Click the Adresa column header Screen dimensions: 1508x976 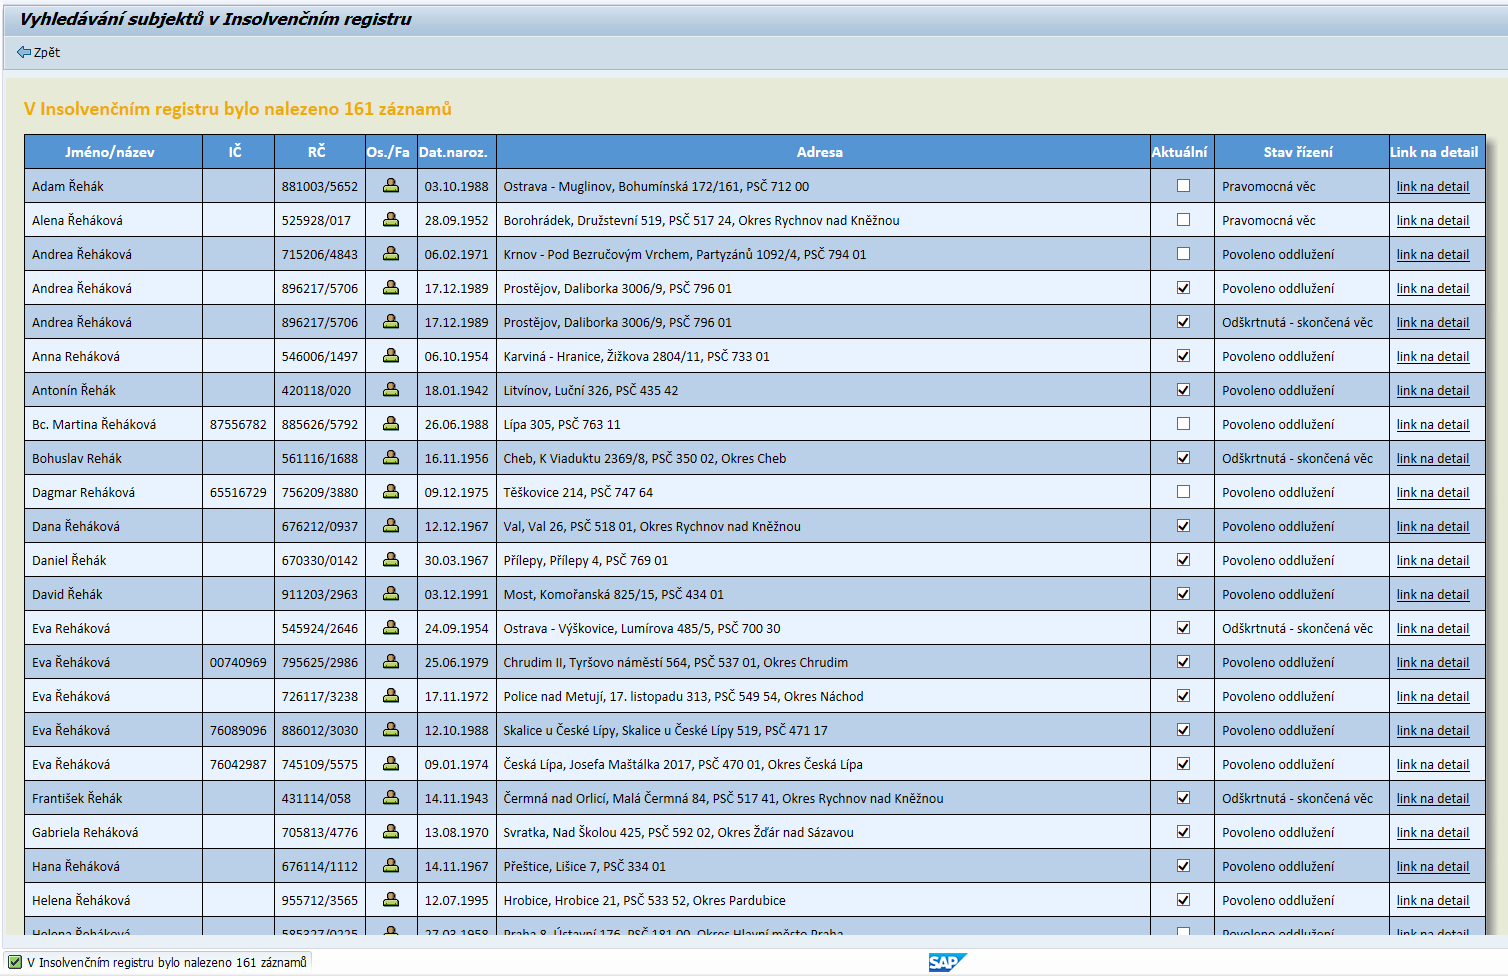(820, 152)
